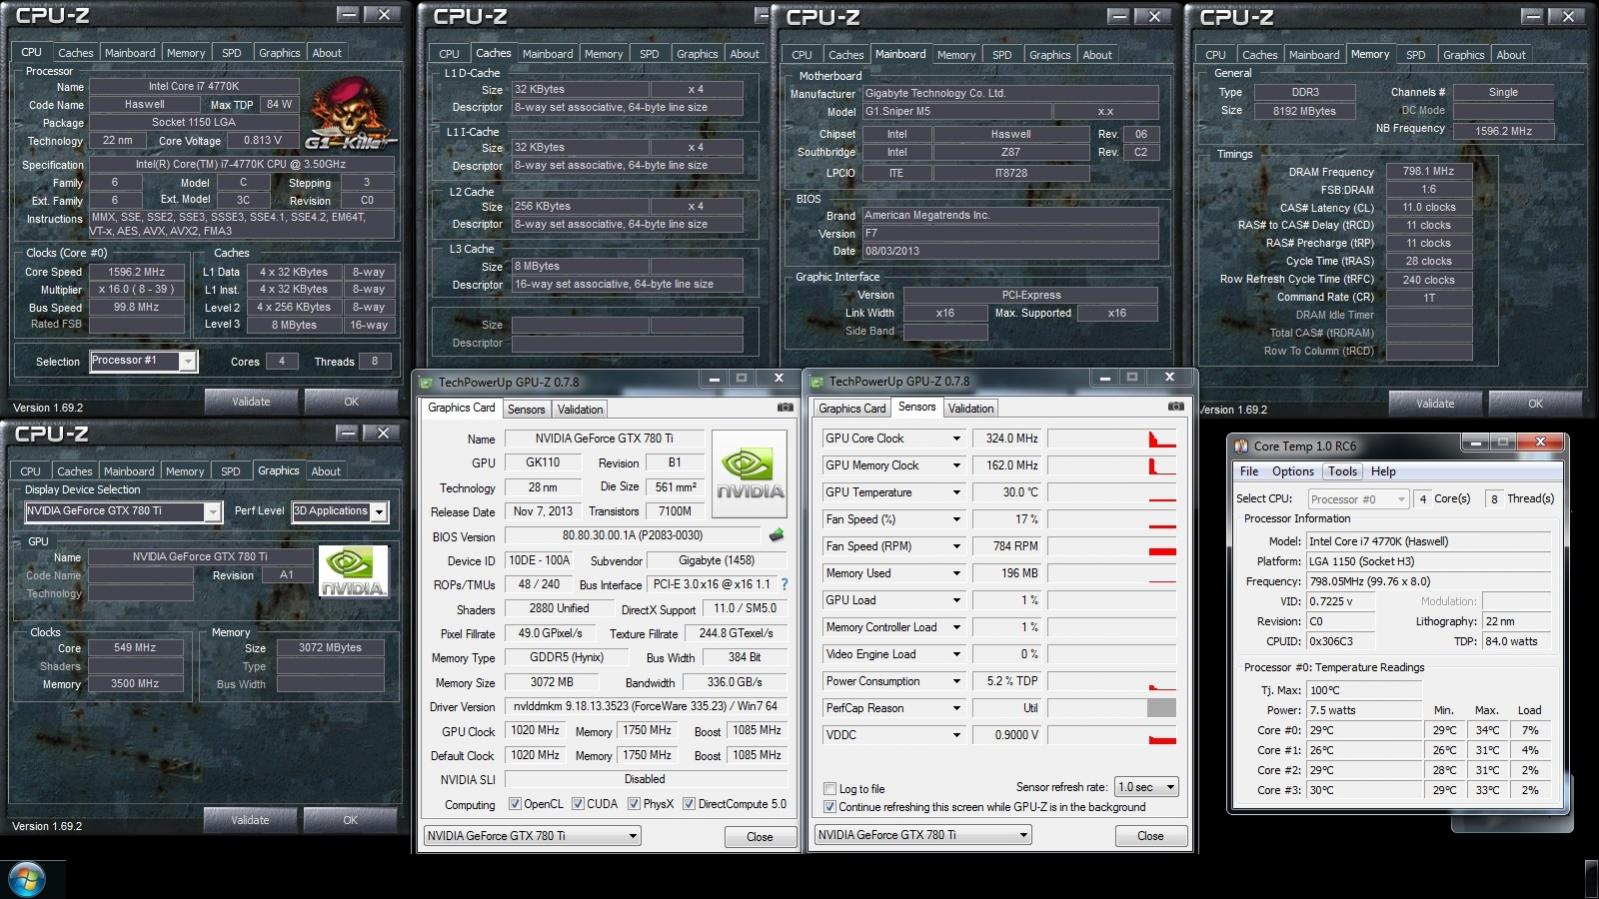Click the screenshot camera icon in GPU-Z Sensors window

tap(1176, 407)
